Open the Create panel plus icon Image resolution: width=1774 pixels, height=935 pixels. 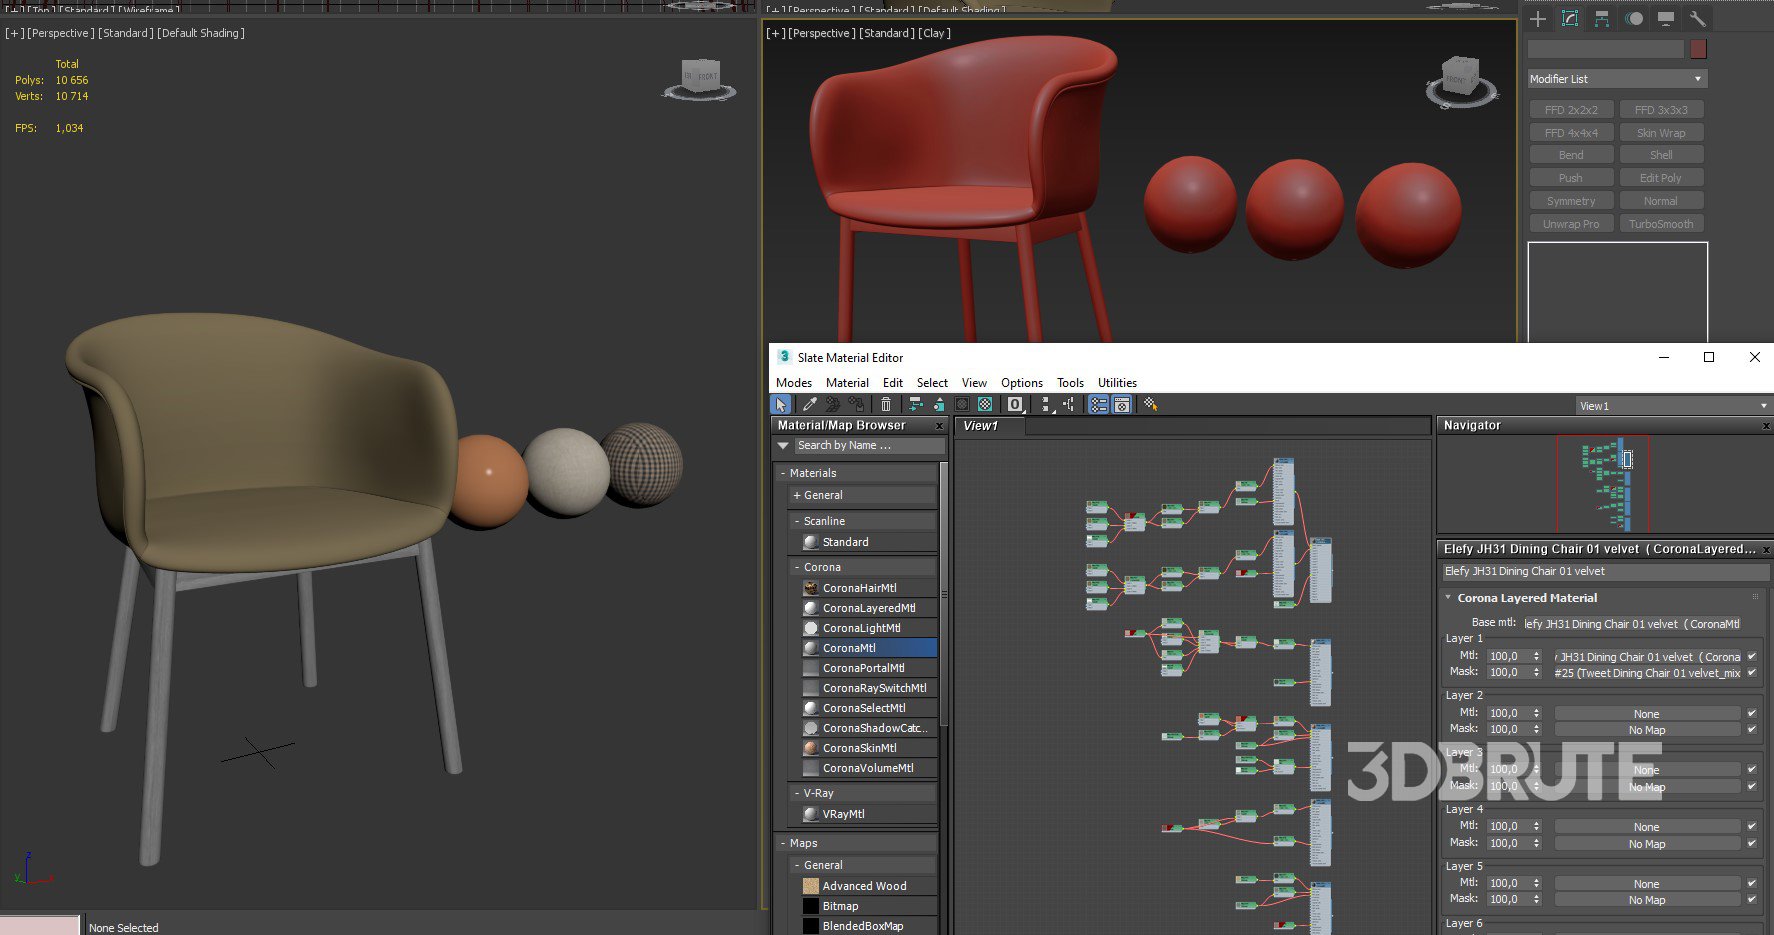(1538, 19)
